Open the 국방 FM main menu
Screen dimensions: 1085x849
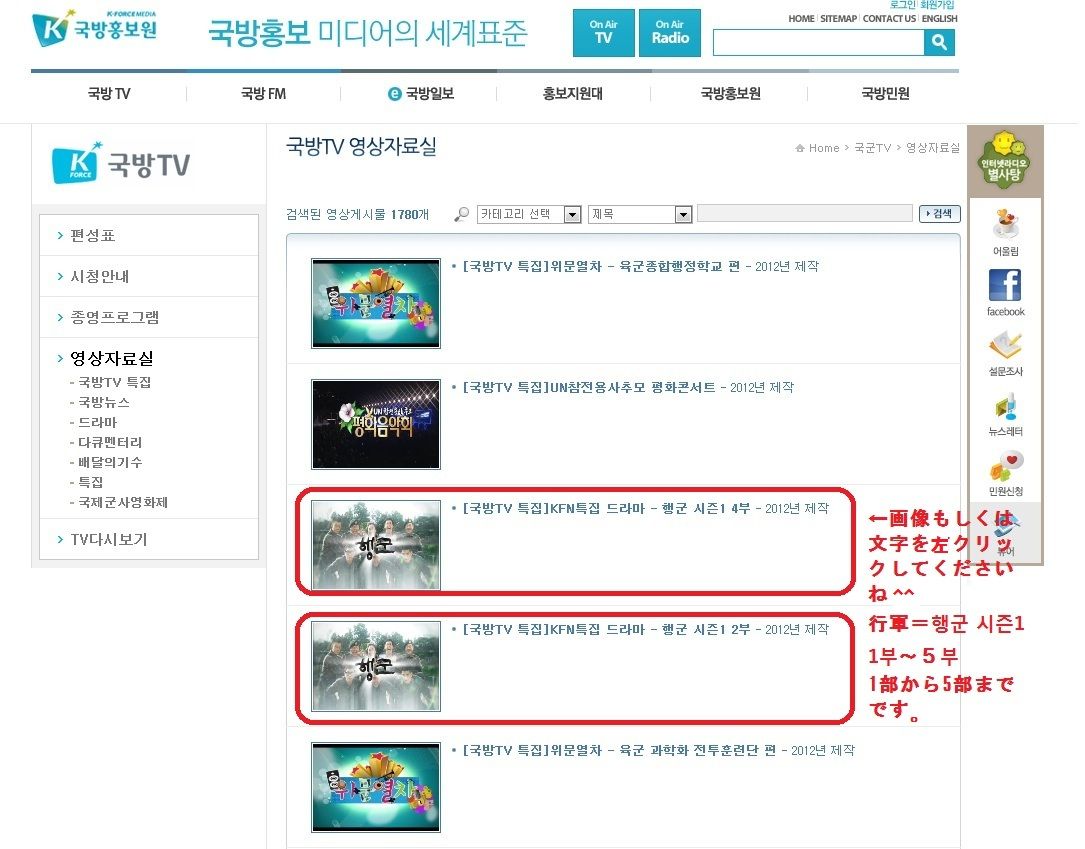tap(264, 93)
